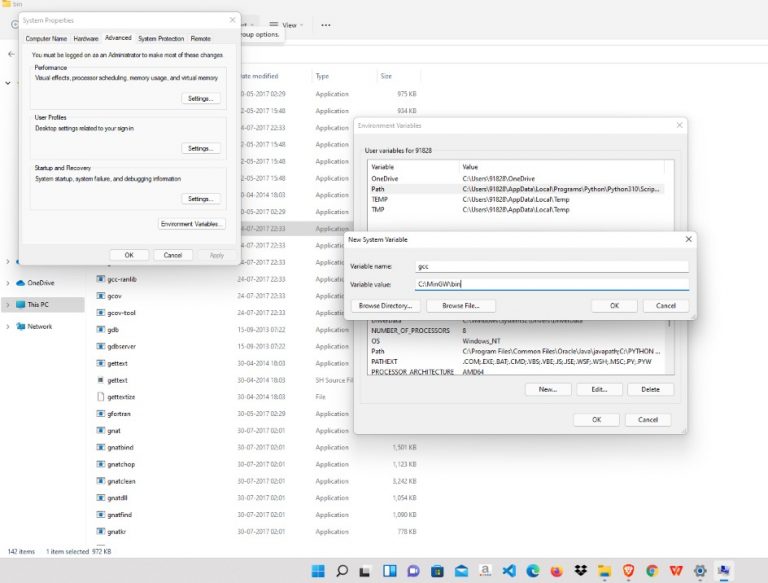Viewport: 768px width, 583px height.
Task: Click the Windows Start button
Action: coord(318,571)
